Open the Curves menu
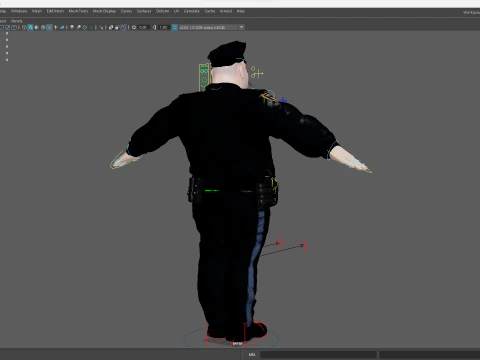This screenshot has width=480, height=360. click(126, 11)
